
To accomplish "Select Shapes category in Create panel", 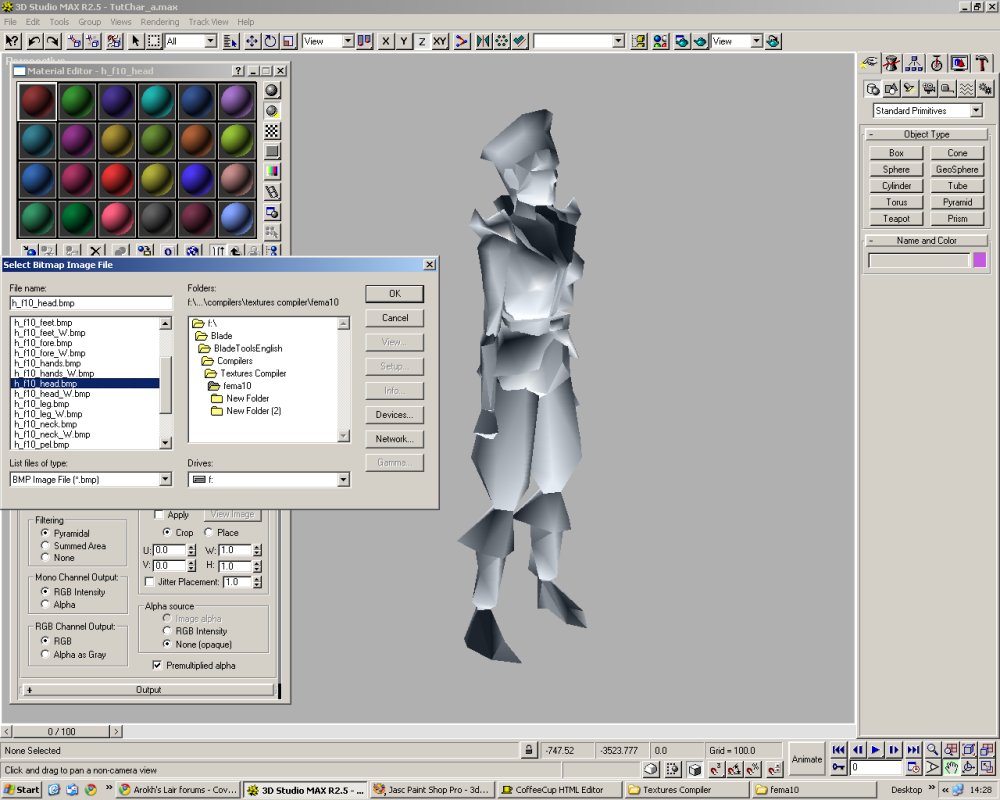I will pos(891,89).
